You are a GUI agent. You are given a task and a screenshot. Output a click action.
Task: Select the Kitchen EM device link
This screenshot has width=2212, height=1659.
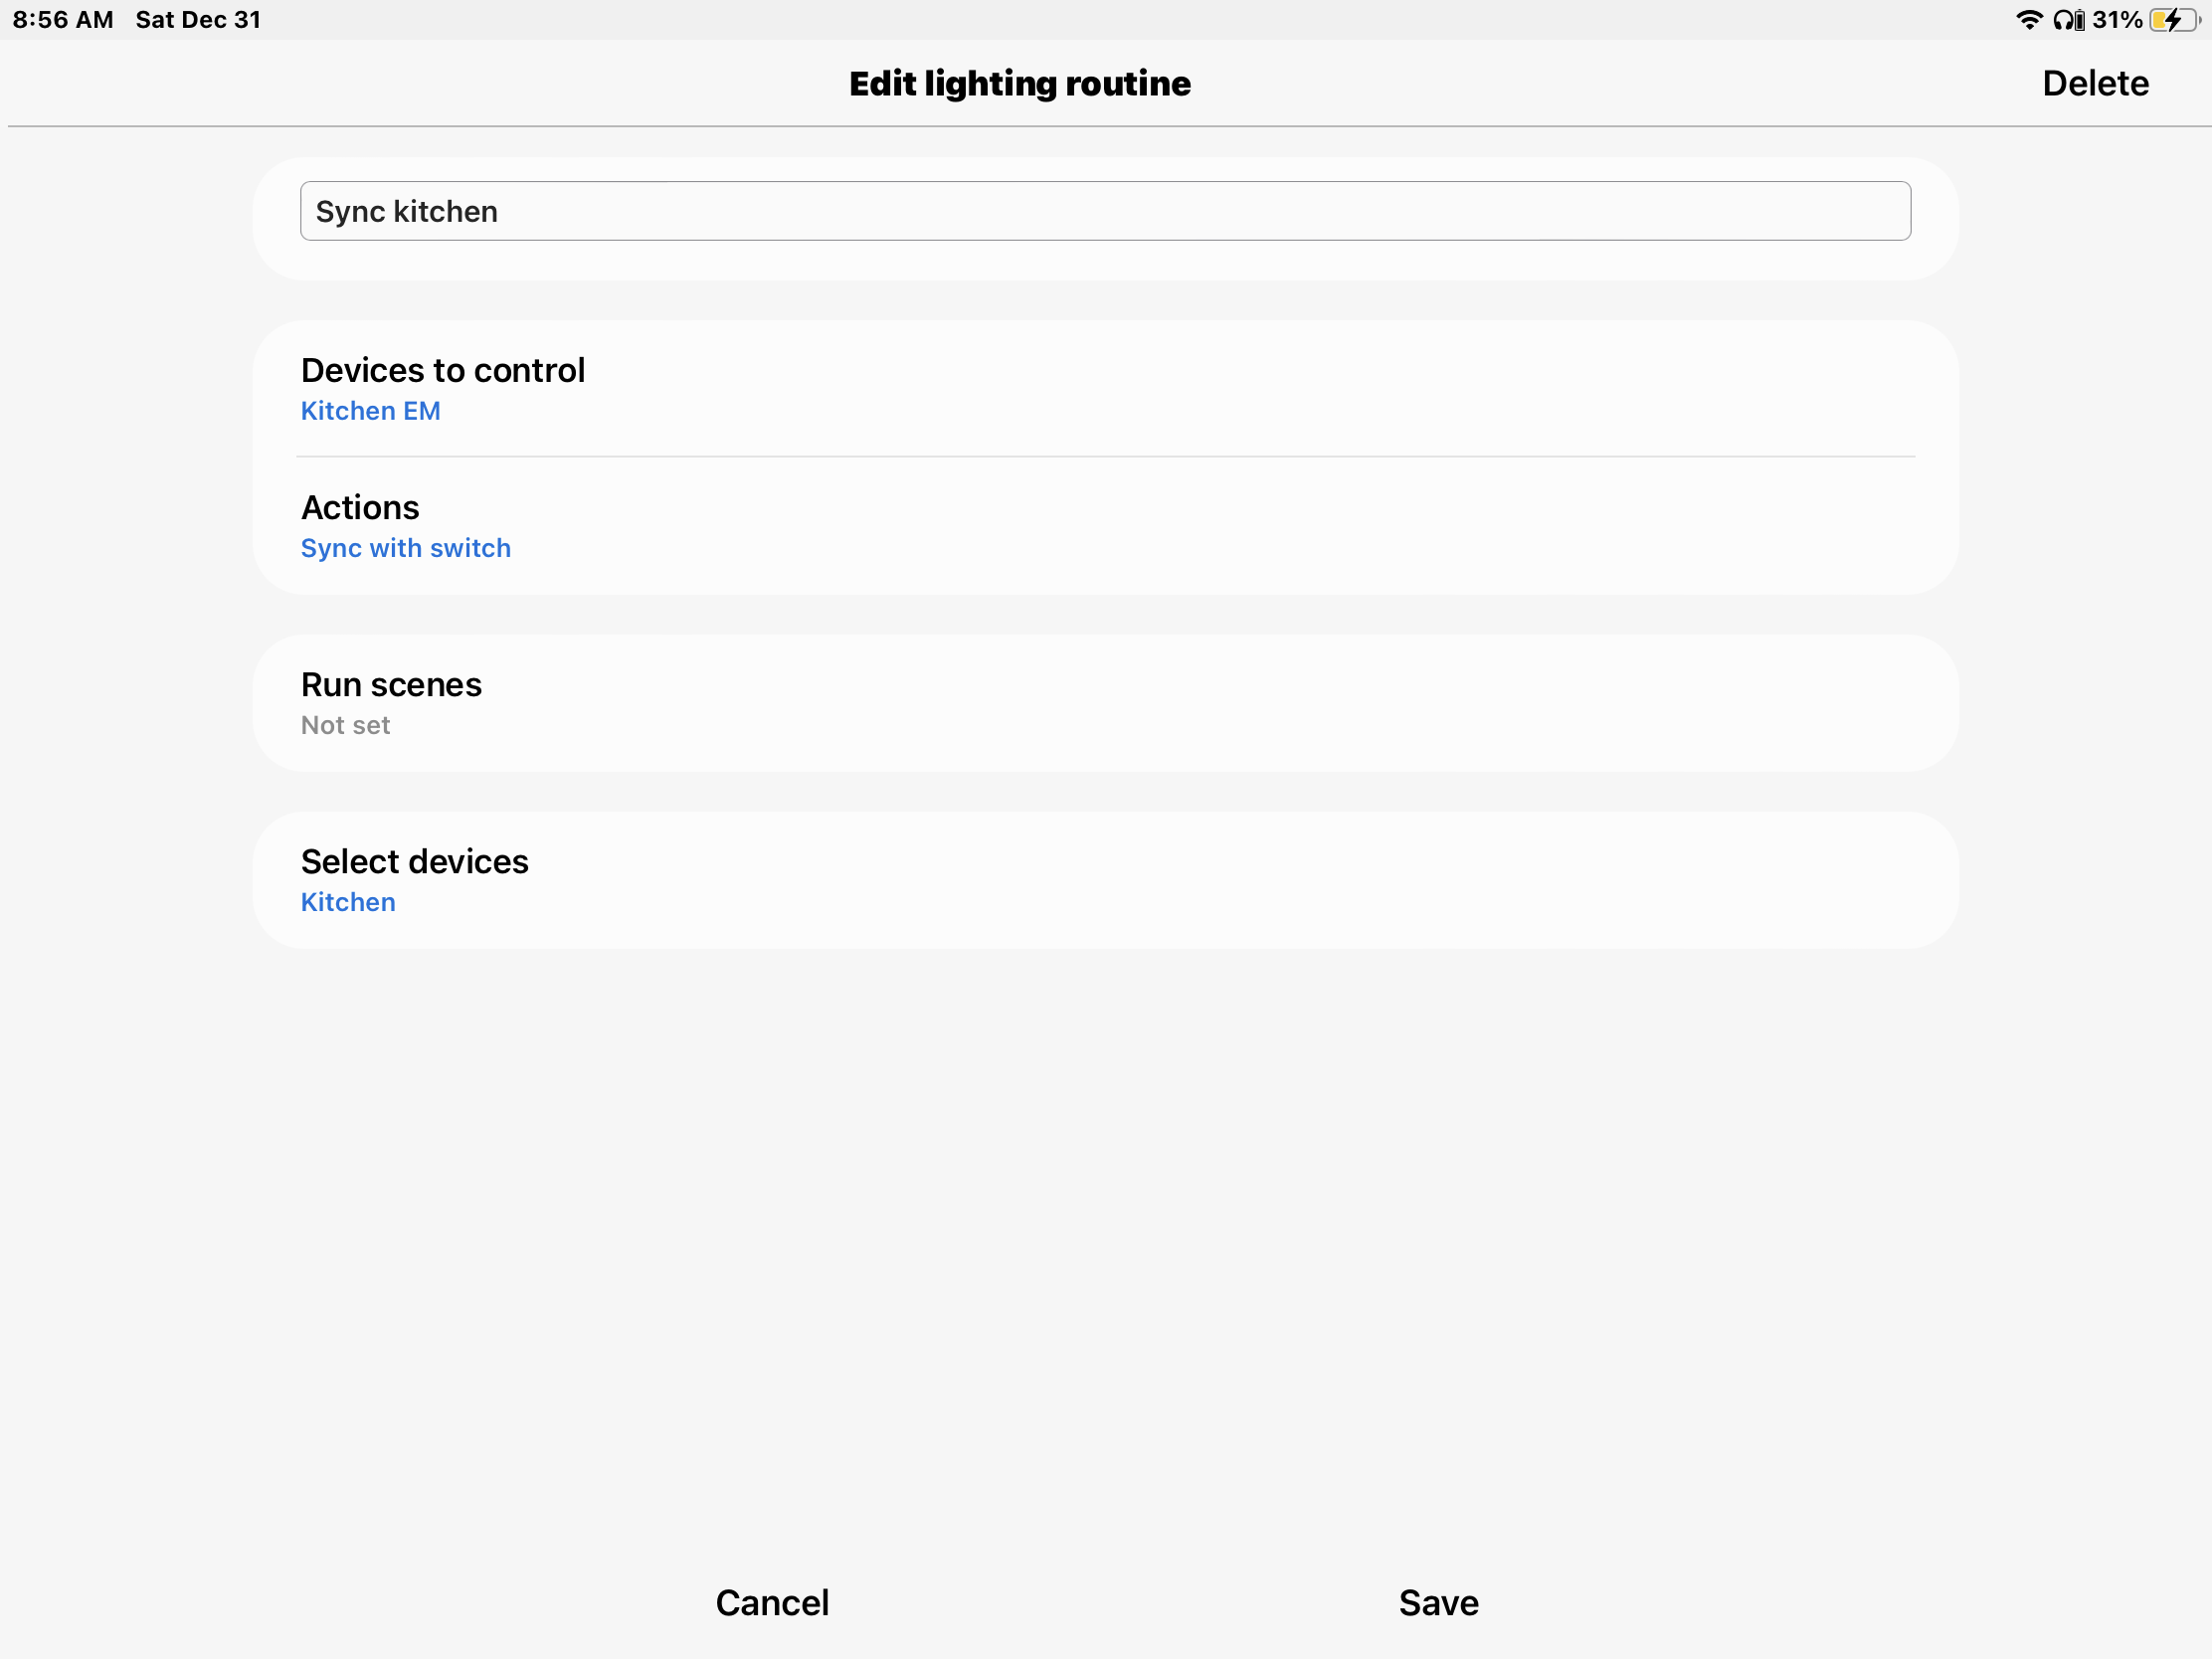click(370, 411)
